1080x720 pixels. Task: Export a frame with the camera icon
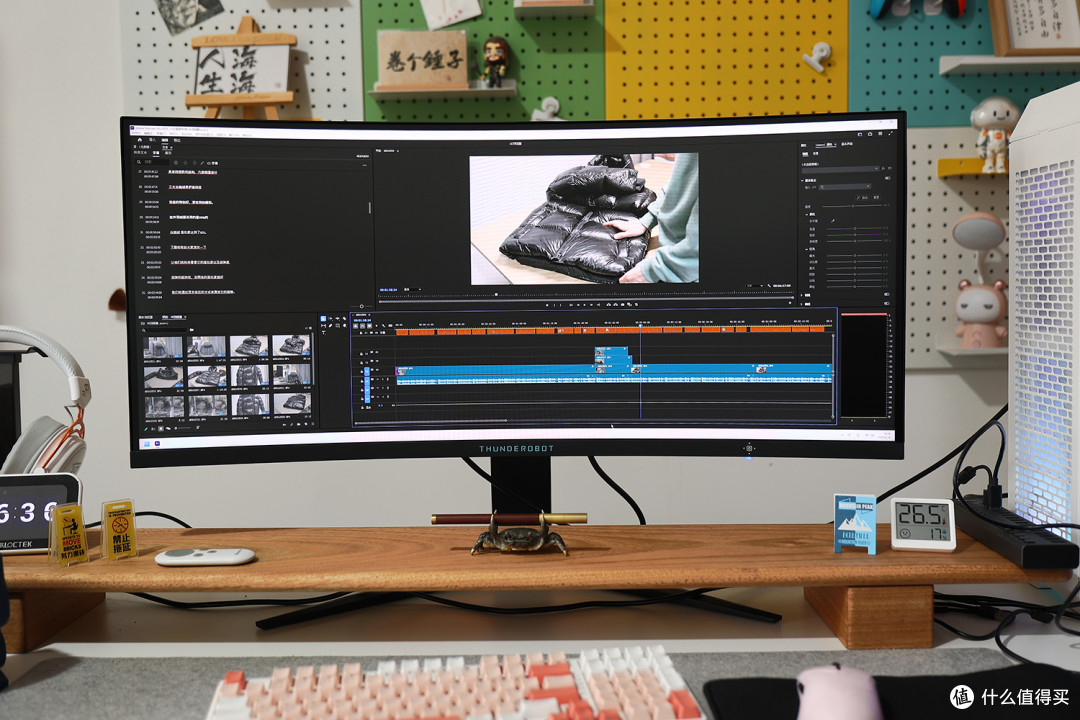click(623, 304)
